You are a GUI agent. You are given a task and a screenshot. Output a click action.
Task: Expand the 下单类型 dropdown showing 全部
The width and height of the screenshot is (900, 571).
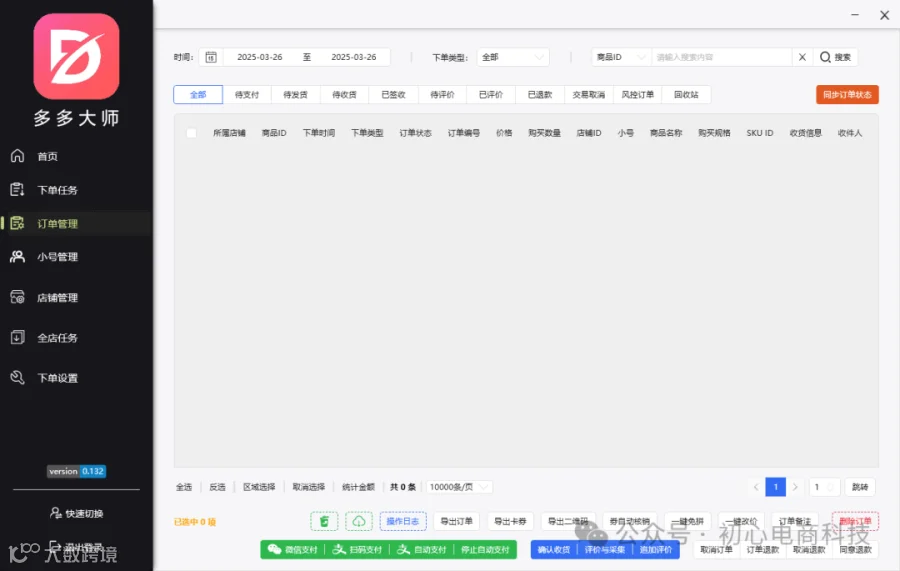pyautogui.click(x=513, y=57)
